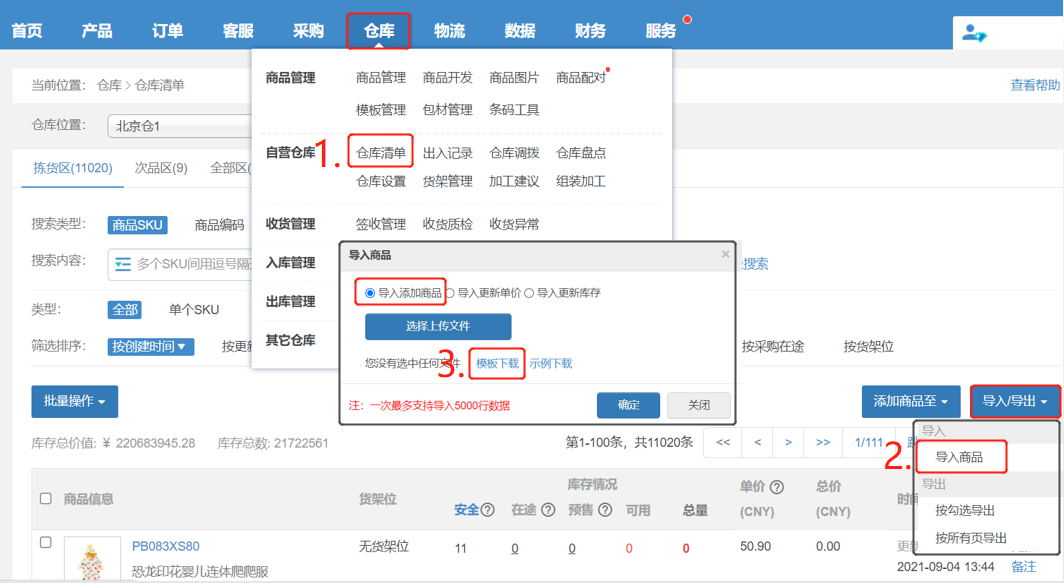Click the 模板下载 link

coord(497,363)
